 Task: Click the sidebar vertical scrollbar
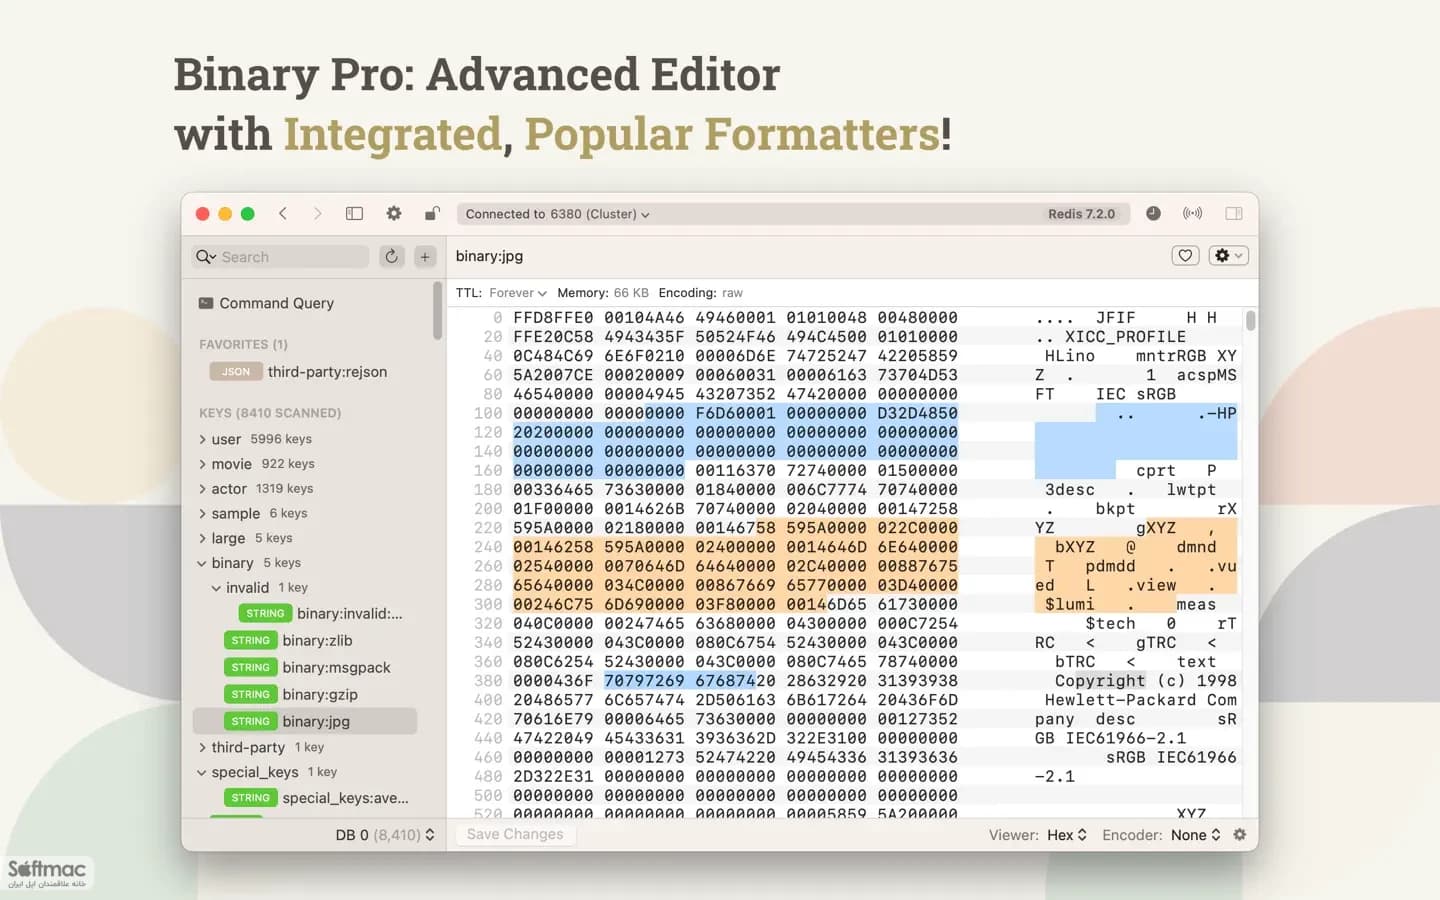(437, 311)
